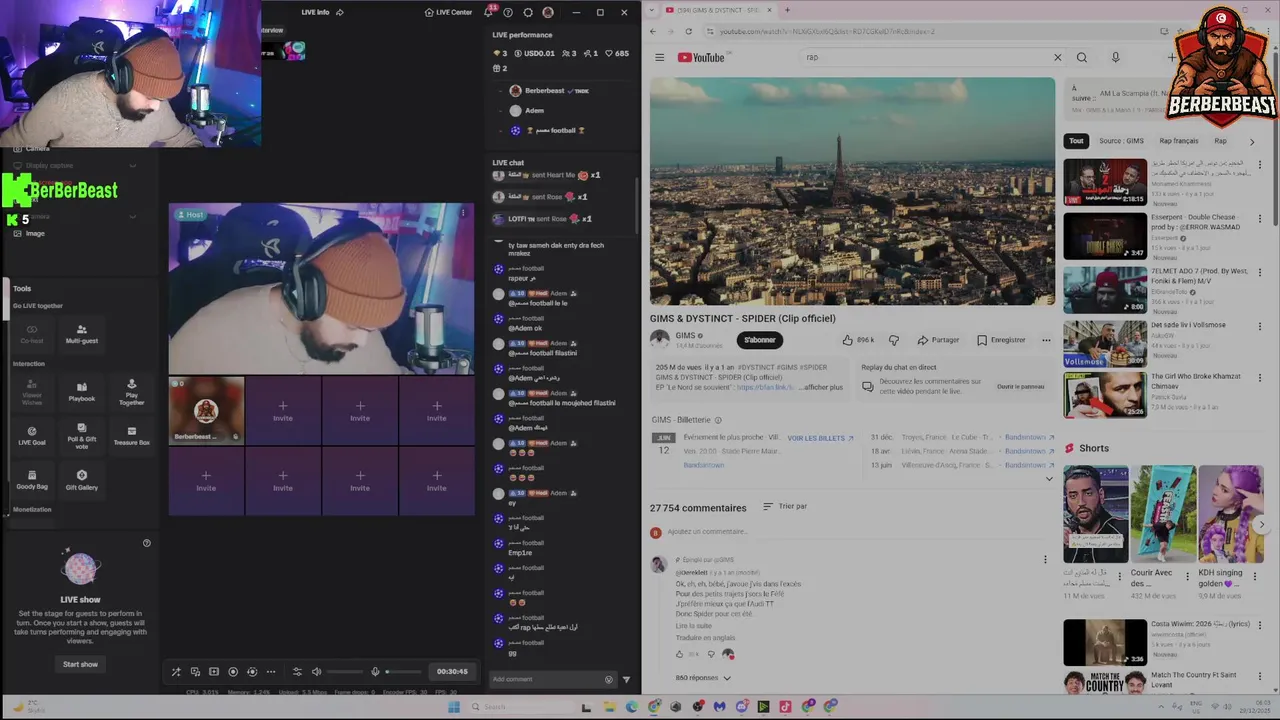The width and height of the screenshot is (1280, 720).
Task: Click YouTube voice search microphone
Action: [1116, 57]
